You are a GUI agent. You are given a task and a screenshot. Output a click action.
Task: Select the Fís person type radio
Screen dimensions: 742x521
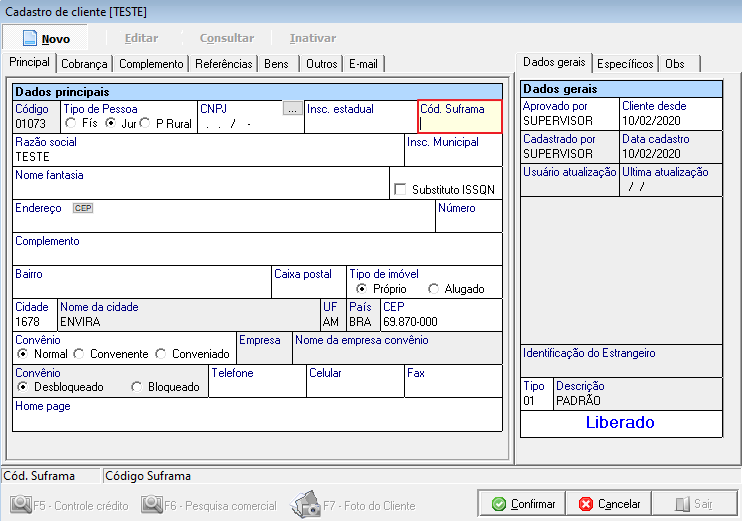[x=71, y=123]
